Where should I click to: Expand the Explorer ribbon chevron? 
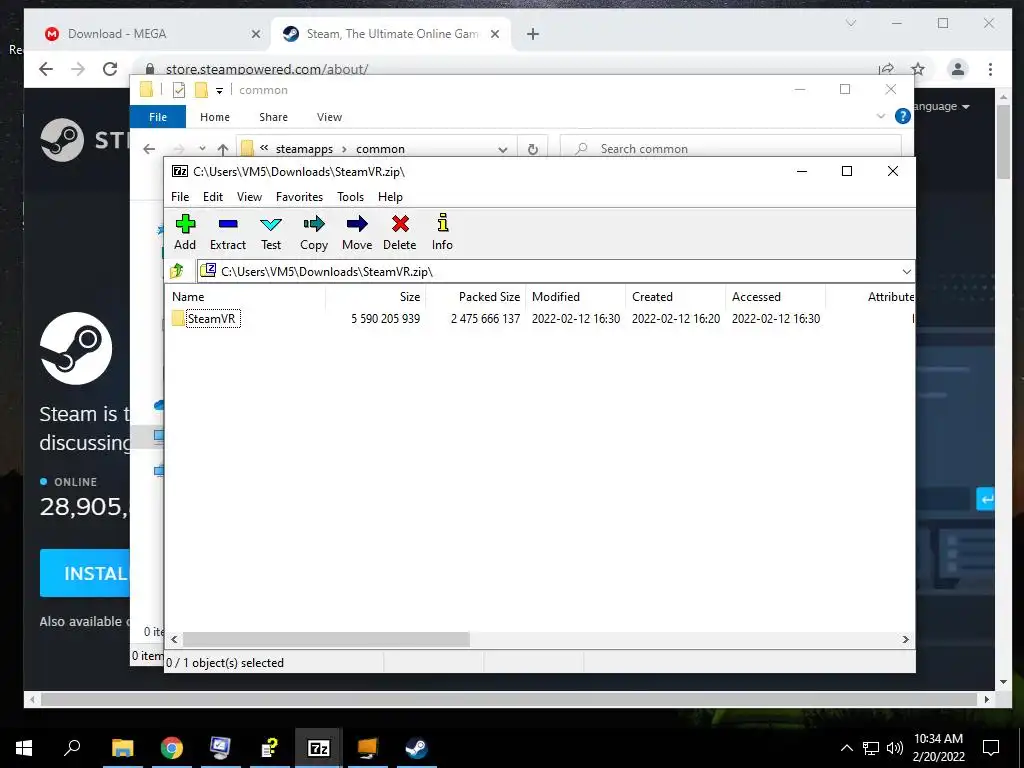pyautogui.click(x=881, y=116)
